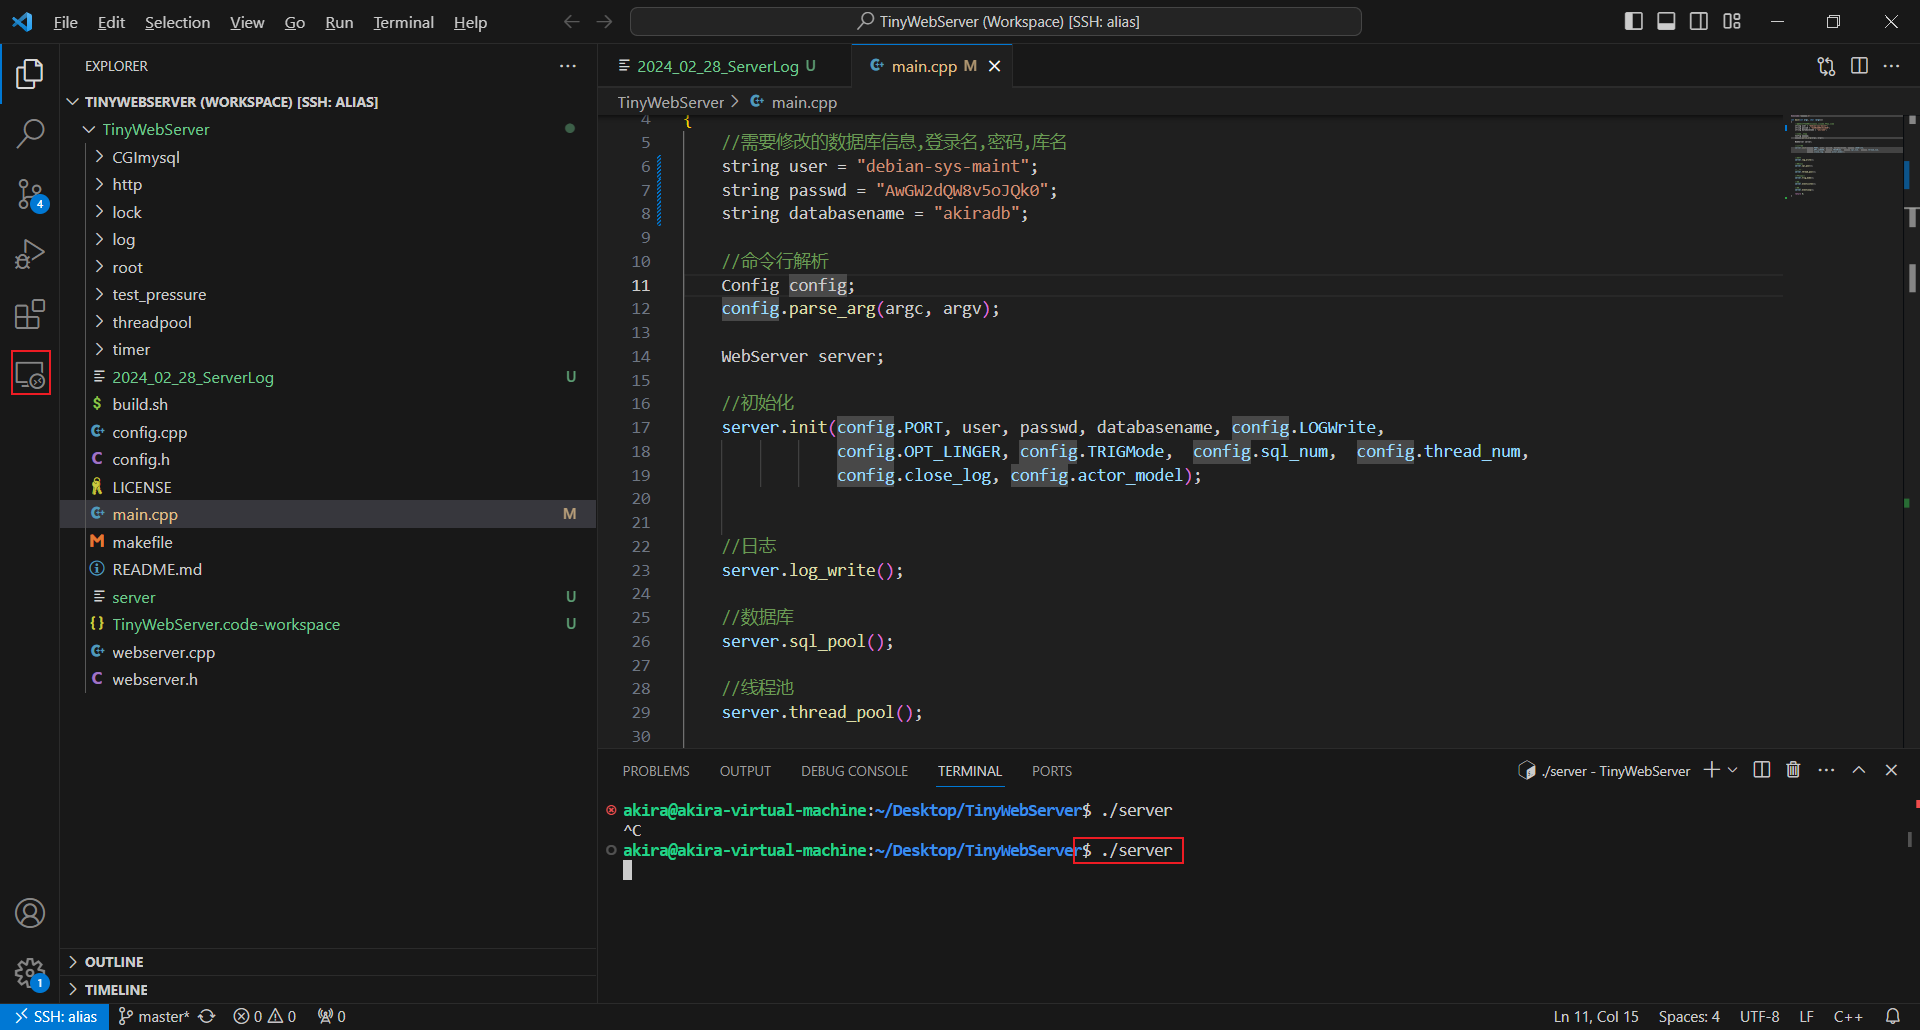Split the editor to the right
The height and width of the screenshot is (1030, 1920).
[1859, 66]
